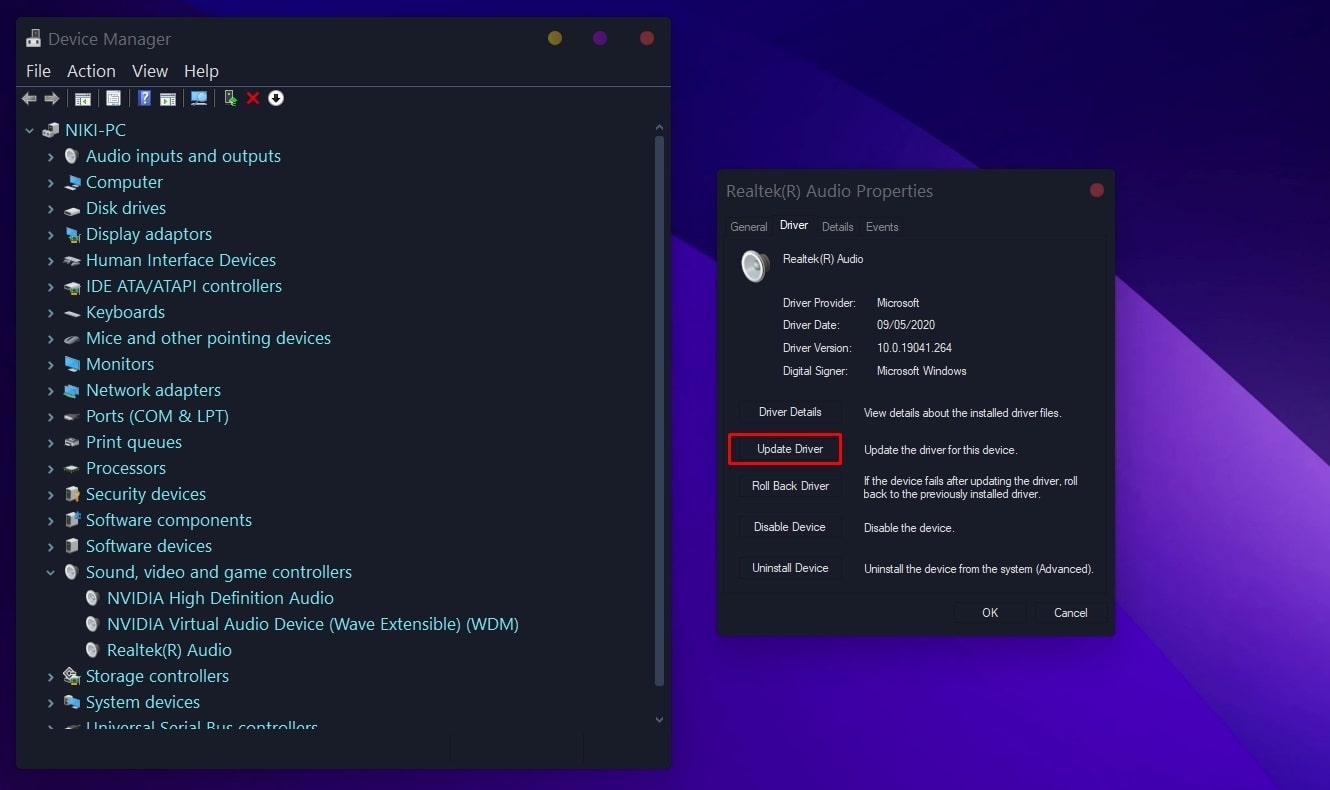Click the Network adapters icon
1330x790 pixels.
[x=71, y=390]
